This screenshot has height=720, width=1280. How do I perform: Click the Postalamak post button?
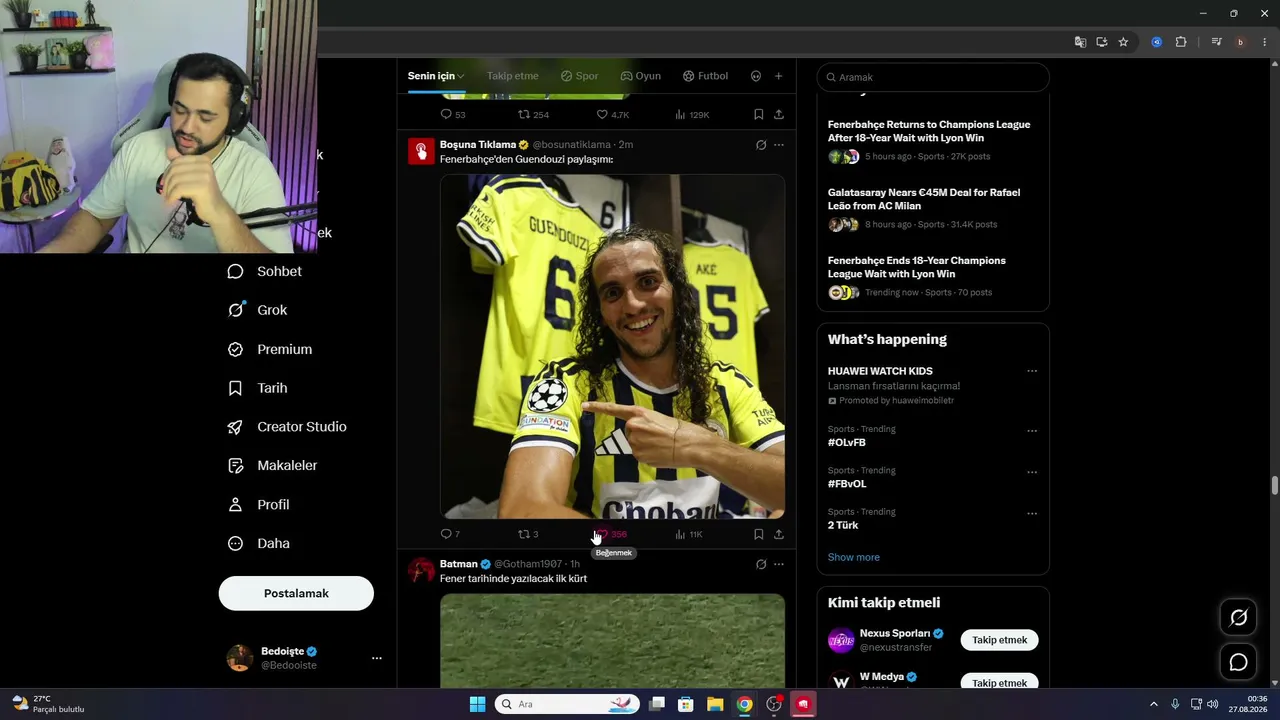click(x=296, y=593)
